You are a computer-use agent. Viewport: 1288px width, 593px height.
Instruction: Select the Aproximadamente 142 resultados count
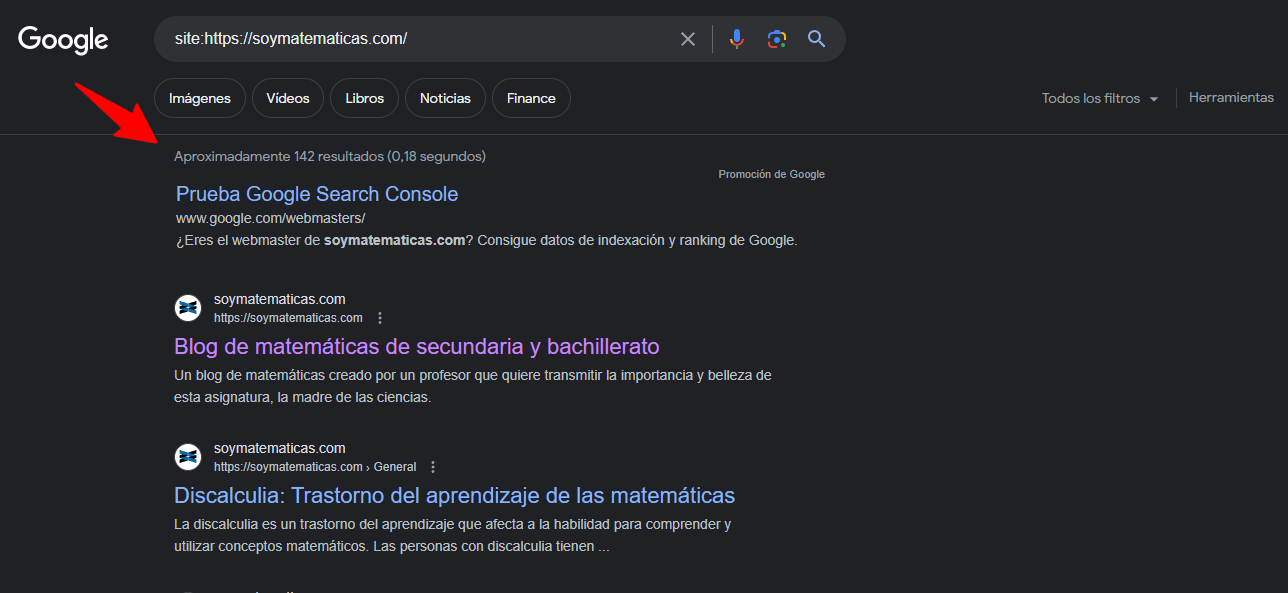point(330,156)
